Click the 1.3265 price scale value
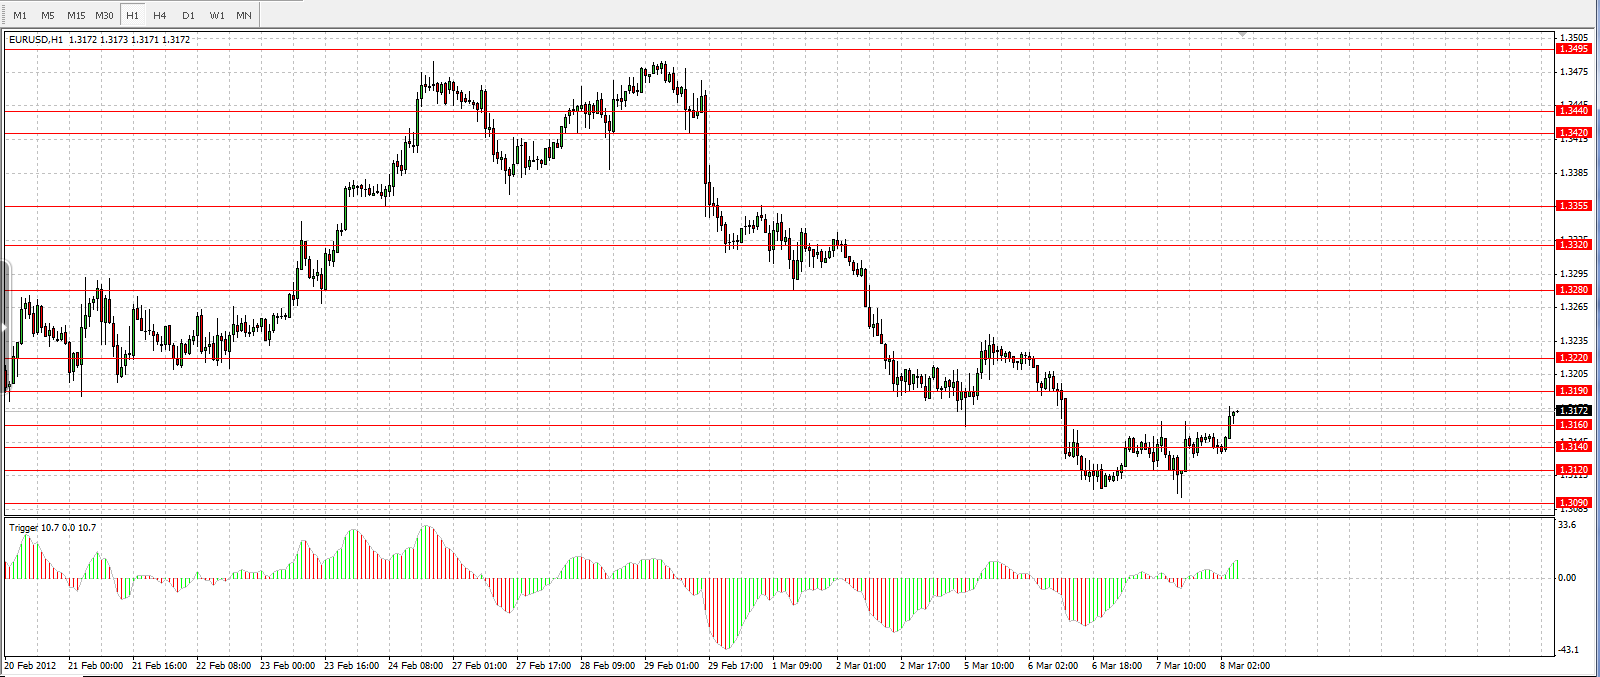Screen dimensions: 1600x677 click(1574, 307)
